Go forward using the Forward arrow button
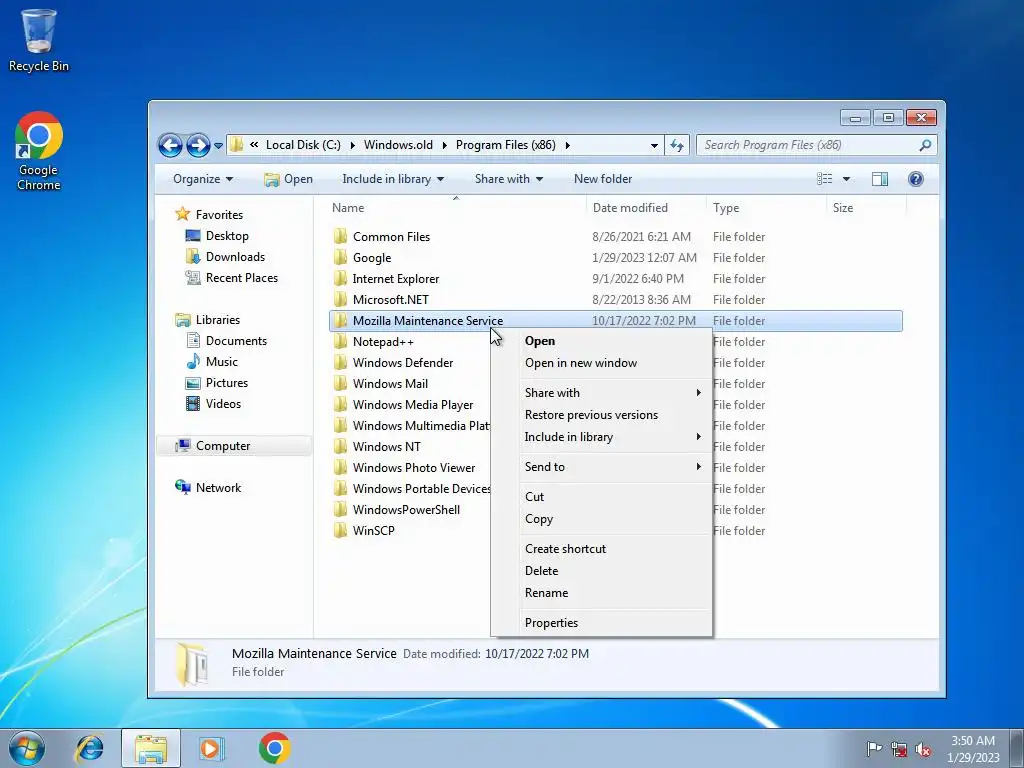This screenshot has width=1024, height=768. tap(198, 145)
